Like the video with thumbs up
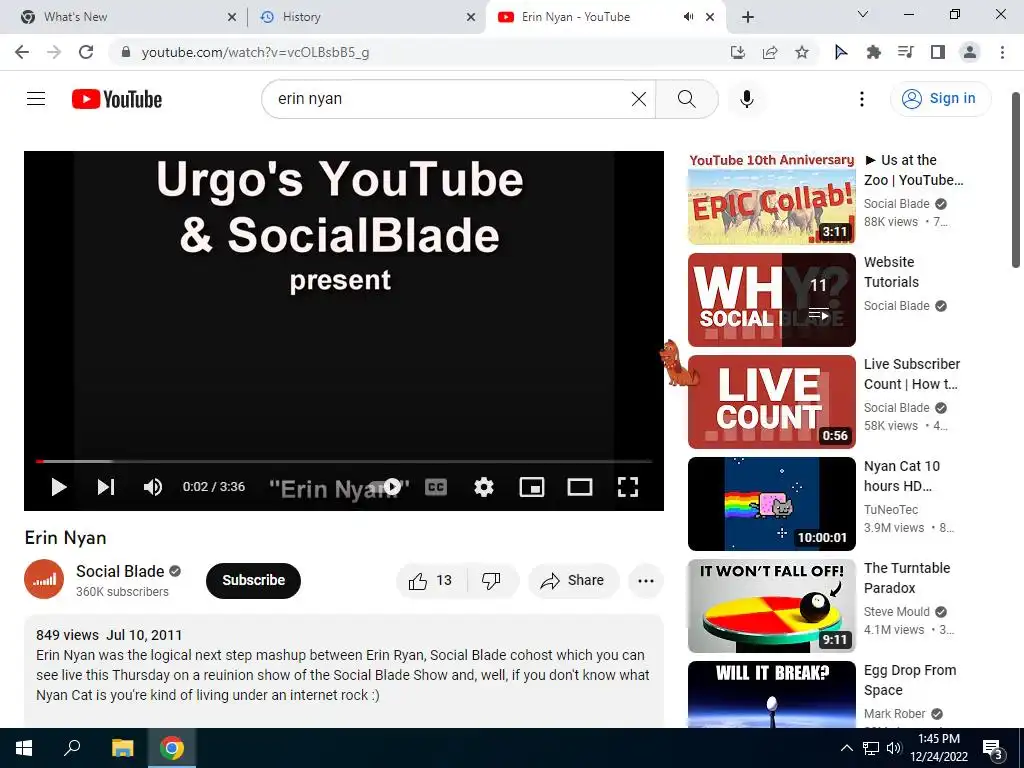 pos(431,581)
